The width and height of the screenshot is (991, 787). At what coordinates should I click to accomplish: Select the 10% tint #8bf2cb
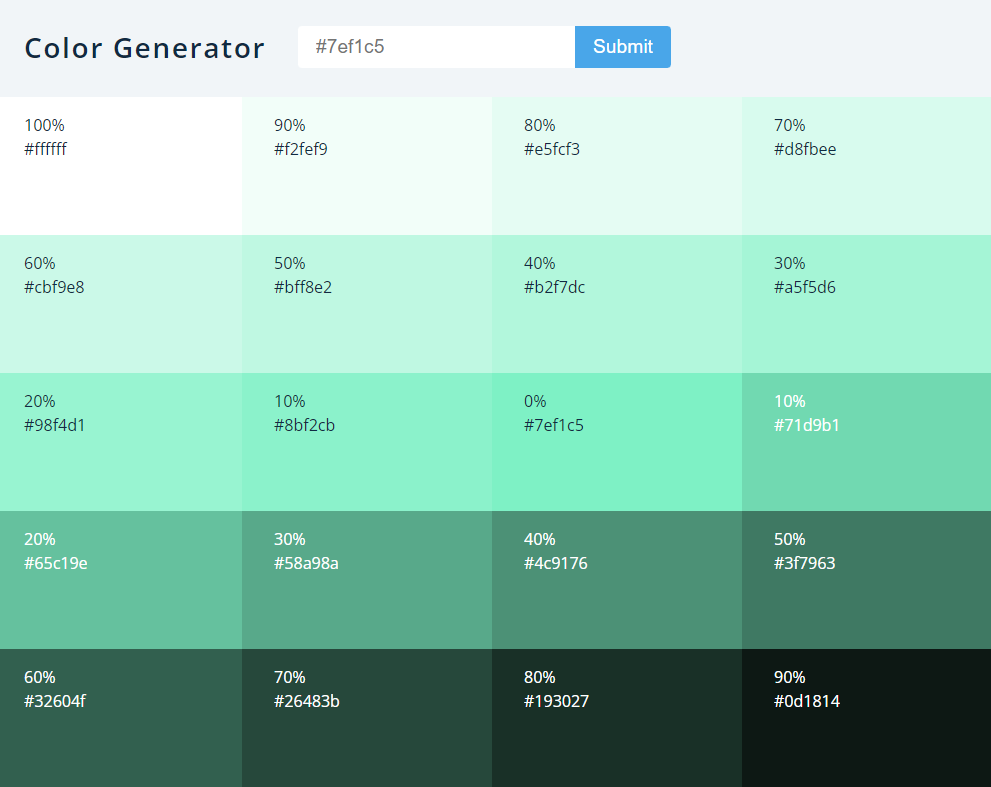point(367,441)
